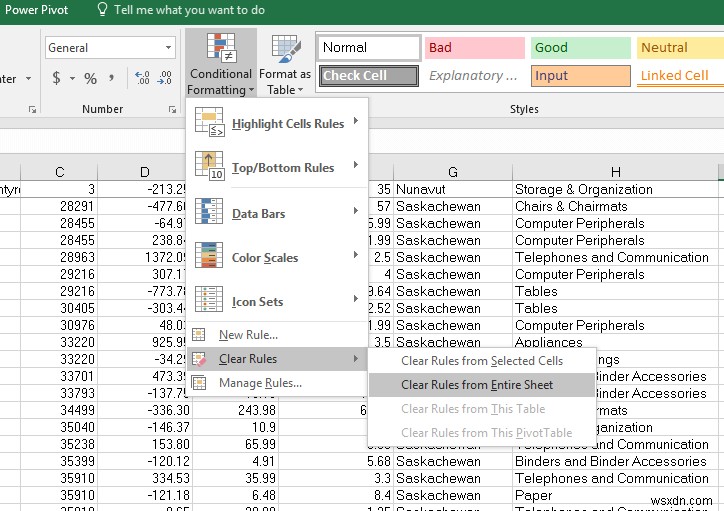Apply the Linked Cell style

(x=680, y=76)
